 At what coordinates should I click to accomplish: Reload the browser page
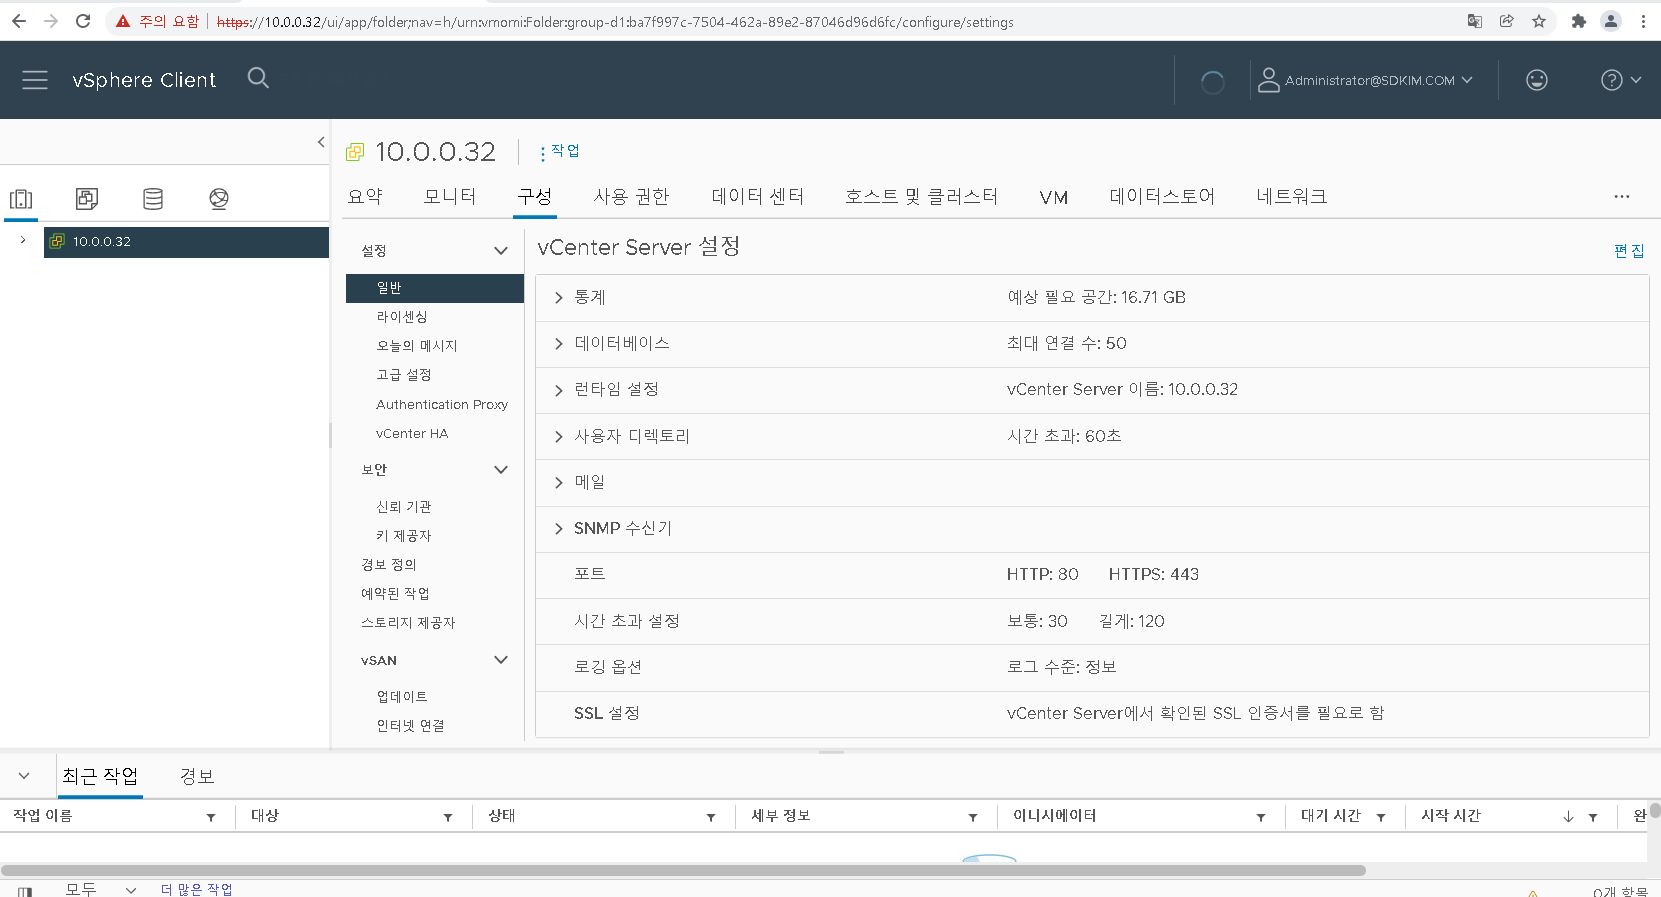(83, 21)
